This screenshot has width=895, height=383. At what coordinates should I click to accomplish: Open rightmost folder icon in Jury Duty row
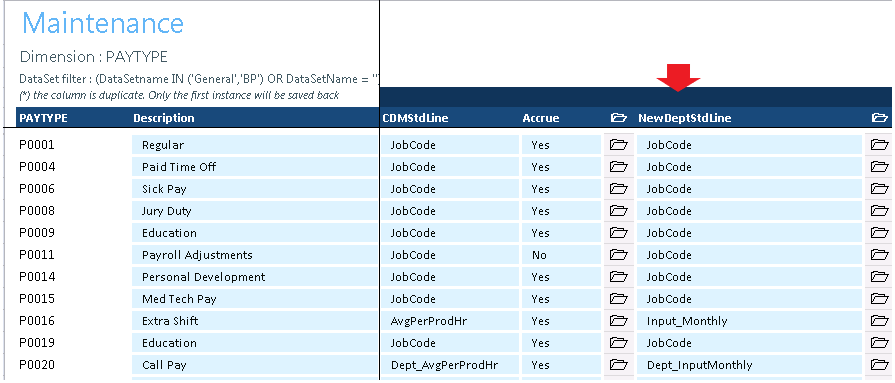click(x=880, y=211)
